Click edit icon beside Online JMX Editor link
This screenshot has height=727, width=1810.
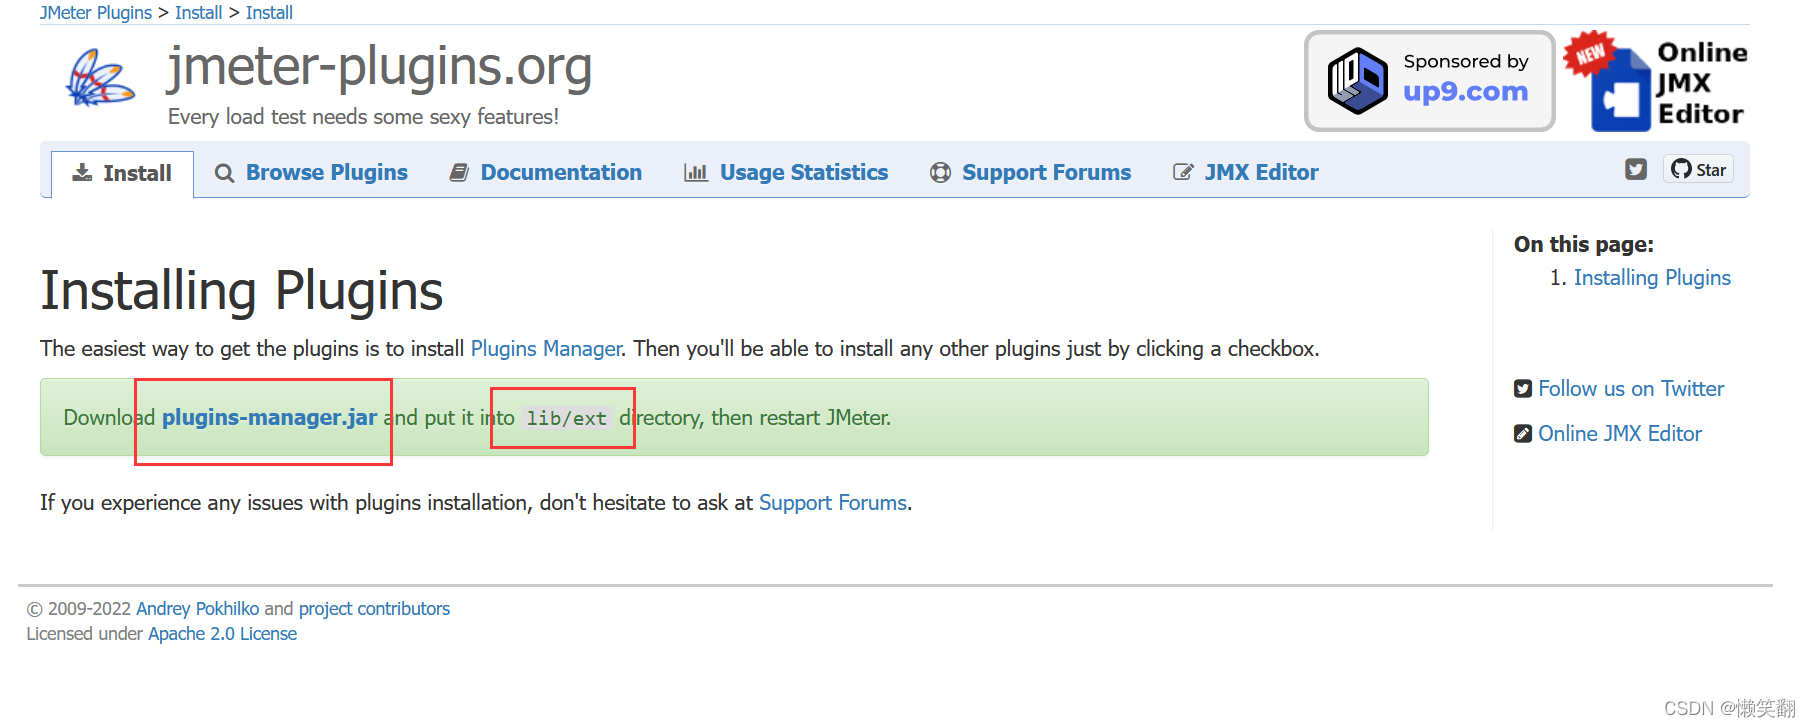tap(1523, 434)
